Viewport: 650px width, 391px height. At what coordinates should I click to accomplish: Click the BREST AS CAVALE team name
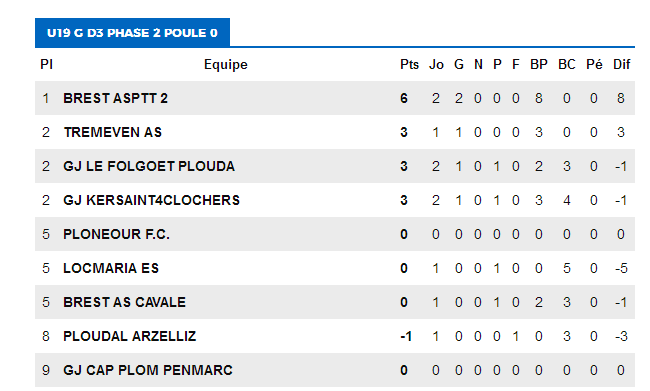pos(124,302)
